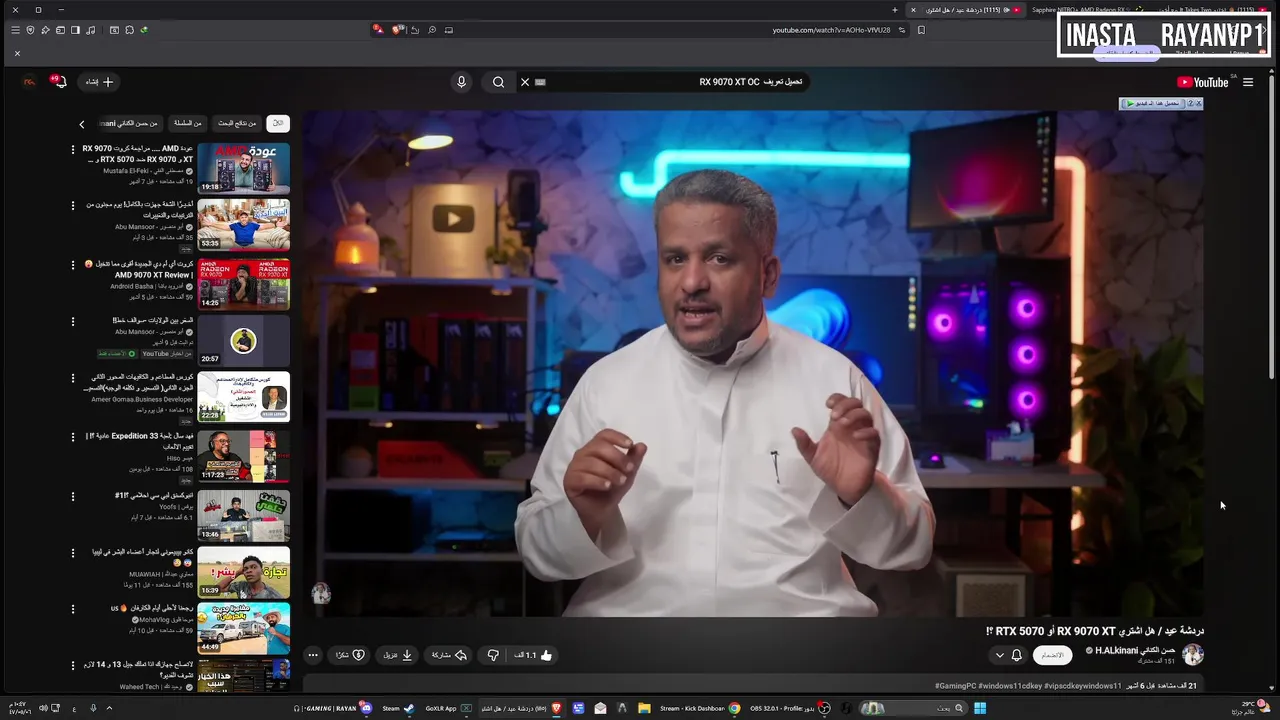Open the Android Basha Radeon 14:25 thumbnail
This screenshot has height=720, width=1280.
(243, 284)
